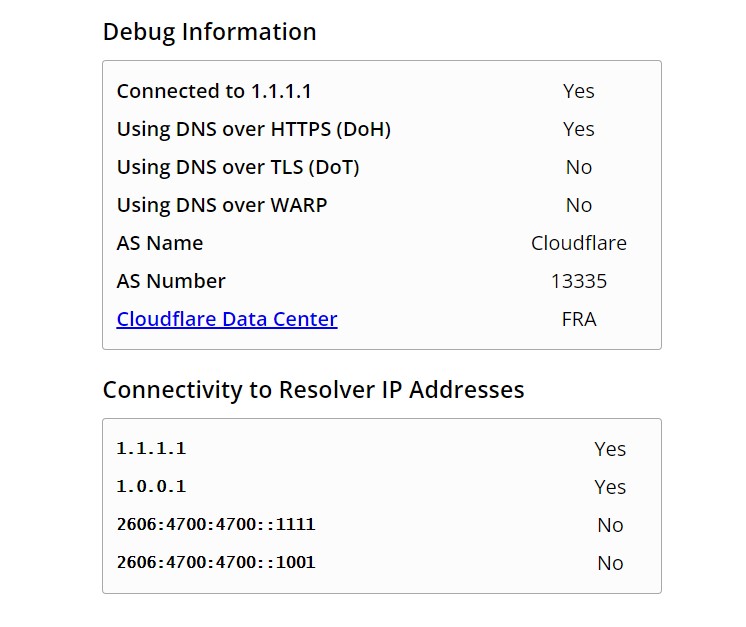Select the 1.0.0.1 resolver address

151,487
